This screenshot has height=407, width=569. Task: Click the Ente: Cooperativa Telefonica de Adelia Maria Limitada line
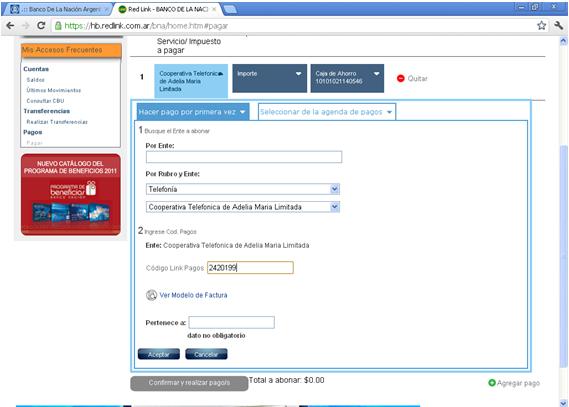(227, 245)
